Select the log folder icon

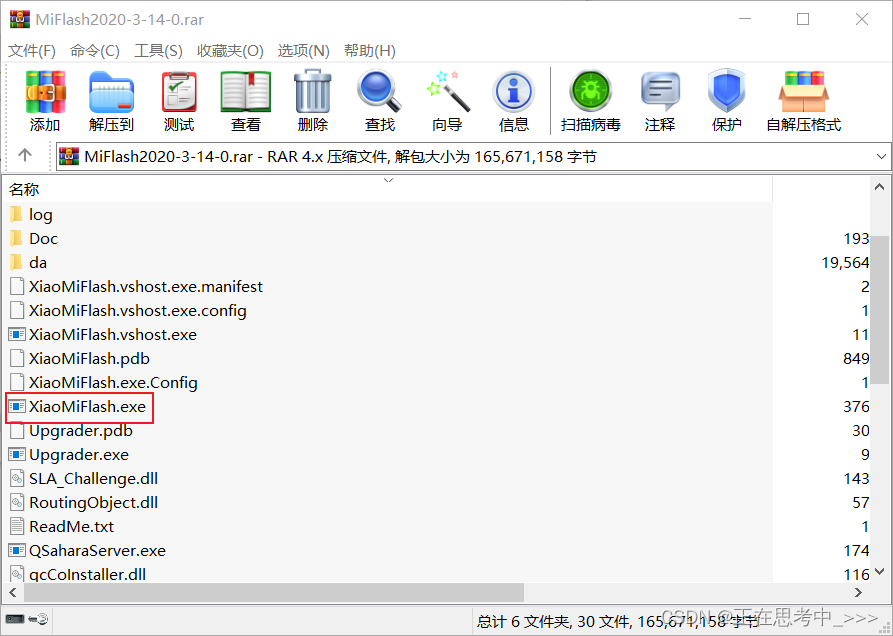[x=17, y=214]
